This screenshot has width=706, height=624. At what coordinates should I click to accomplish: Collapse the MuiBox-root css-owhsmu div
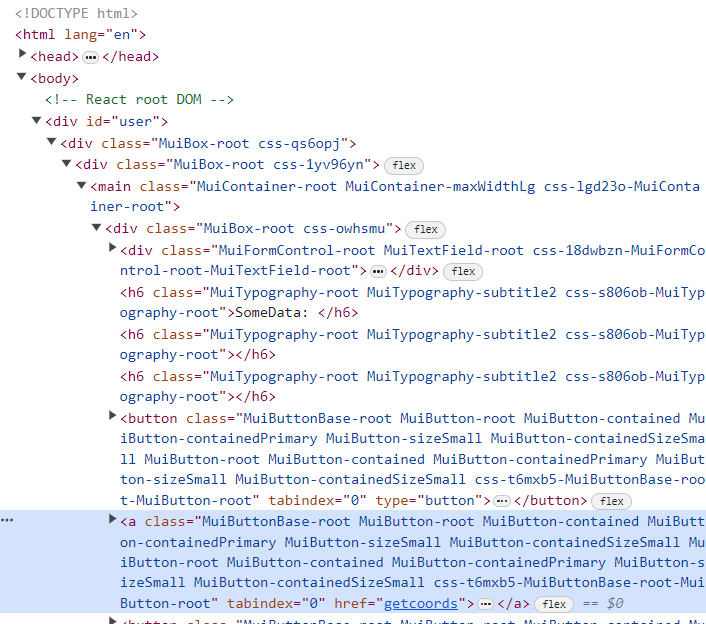[x=96, y=227]
